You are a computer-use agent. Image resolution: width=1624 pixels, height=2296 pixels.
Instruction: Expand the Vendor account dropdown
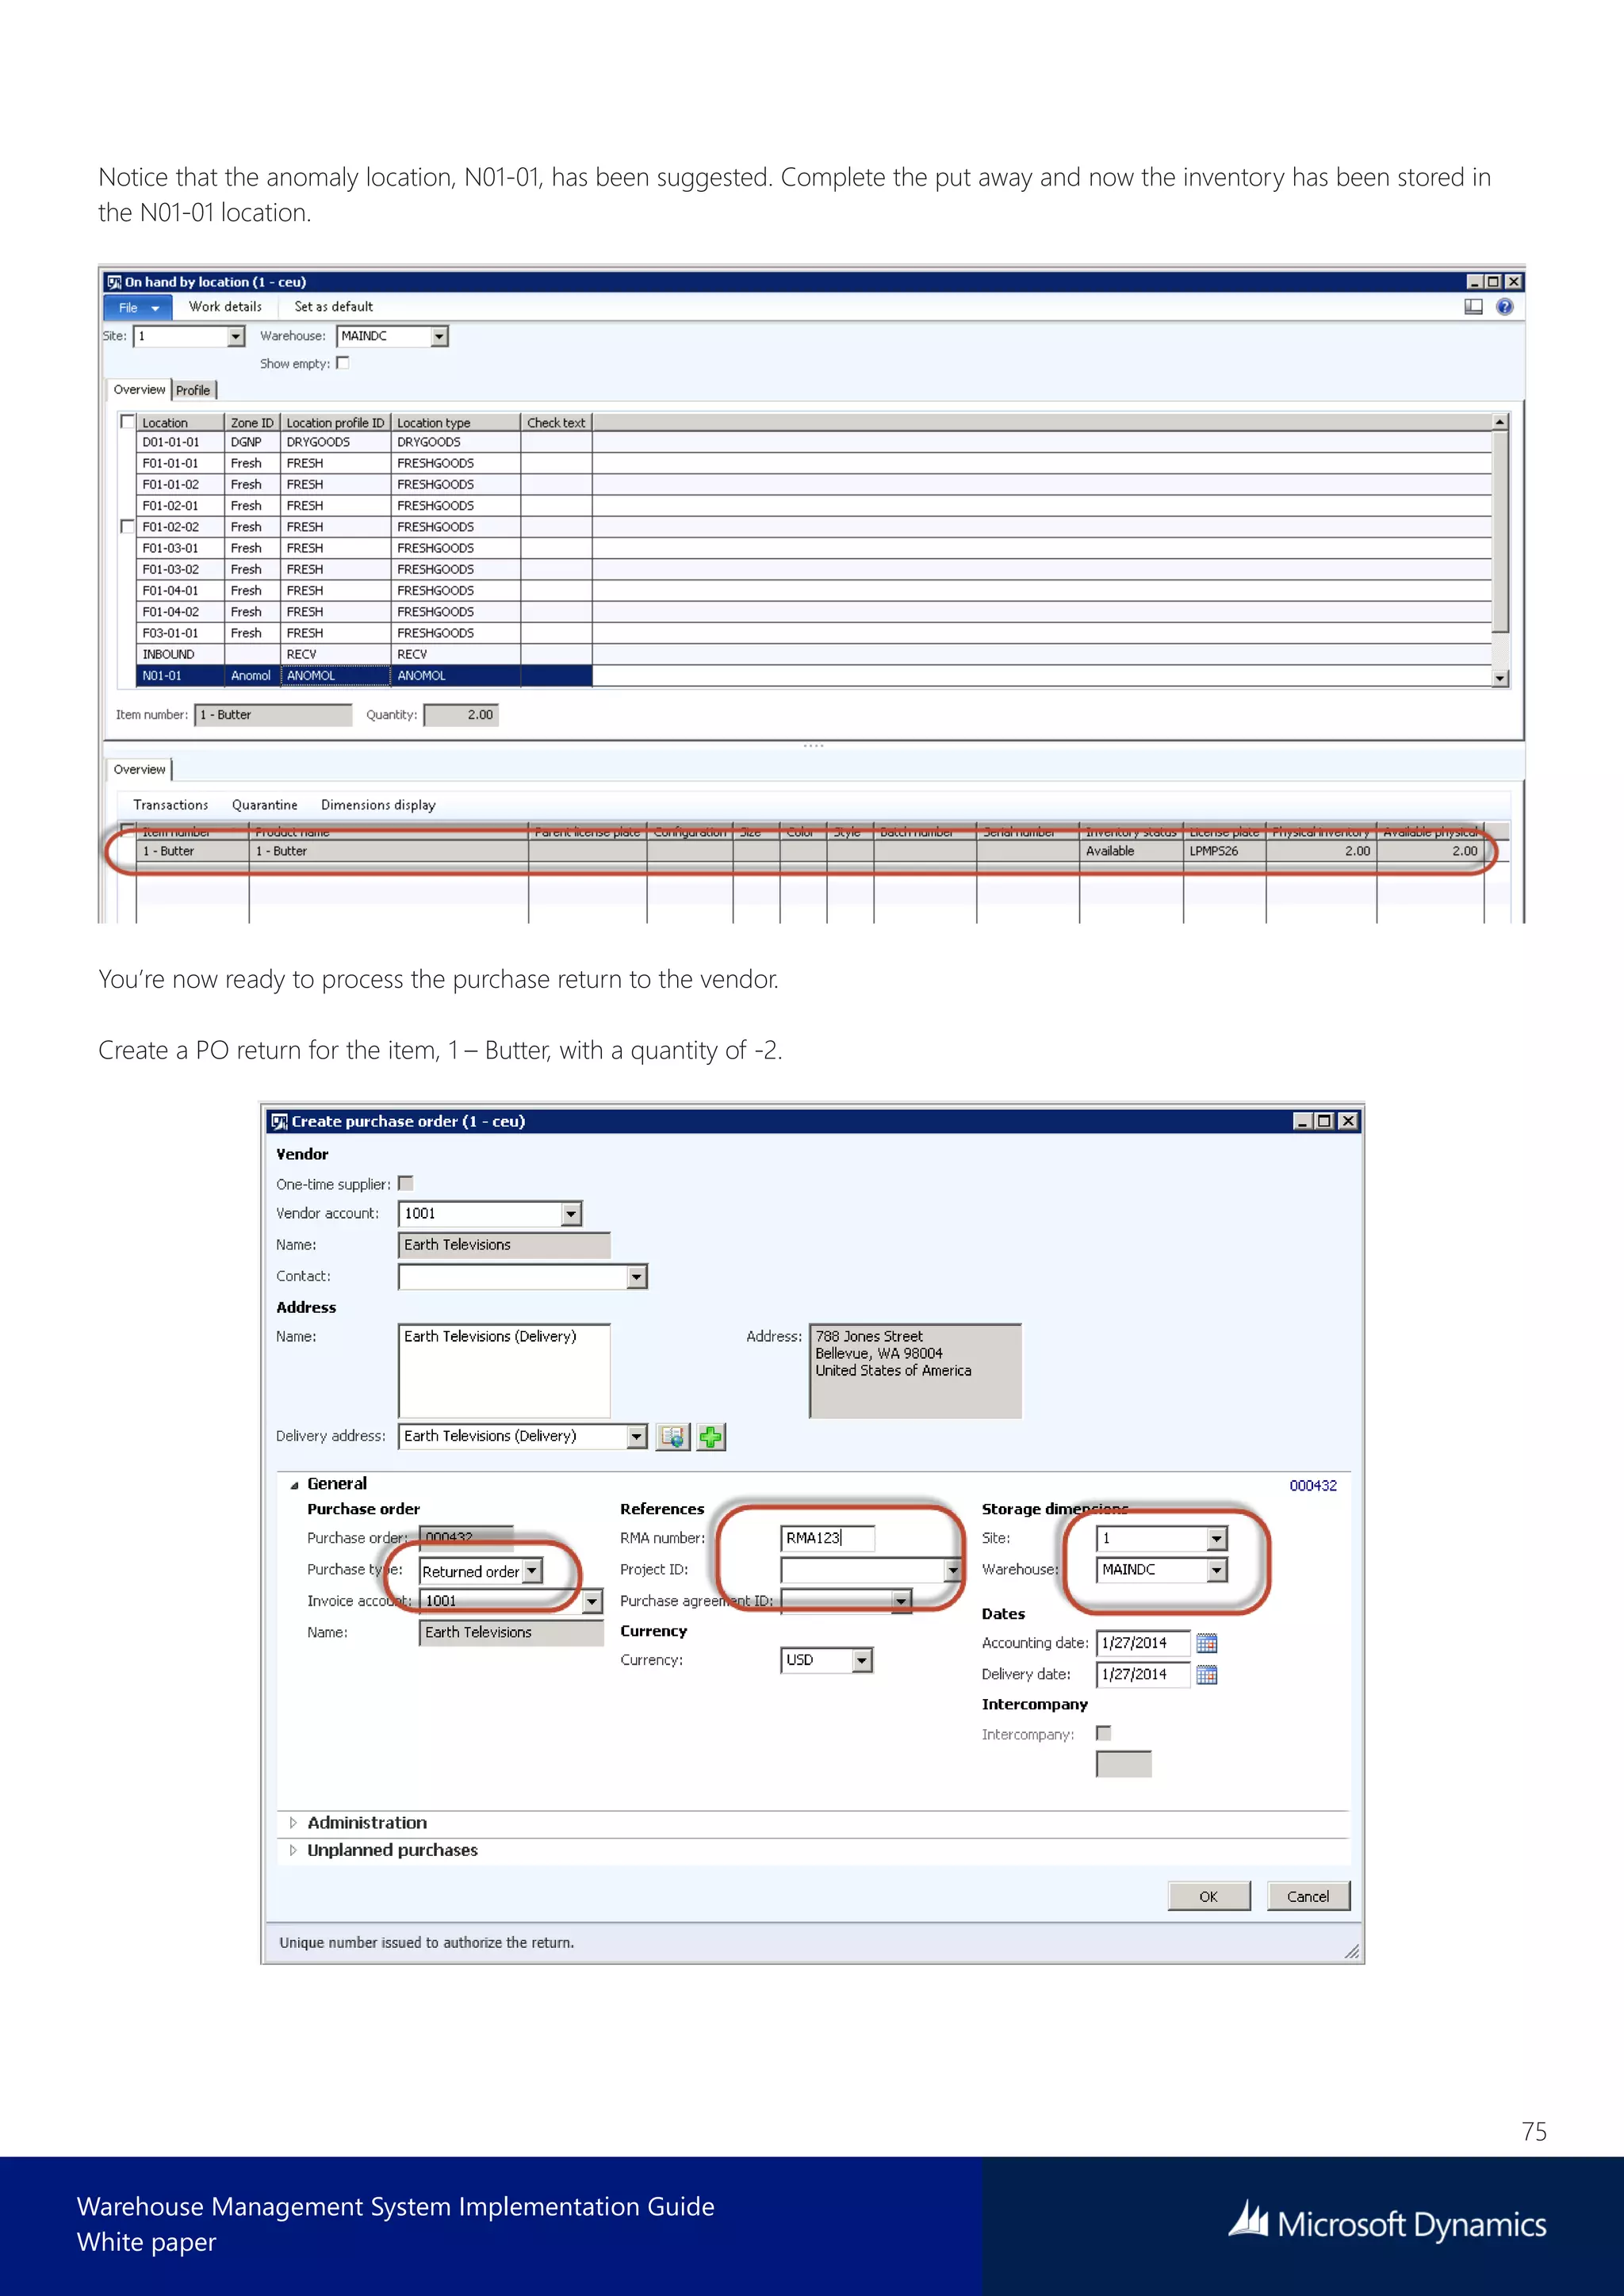coord(571,1214)
